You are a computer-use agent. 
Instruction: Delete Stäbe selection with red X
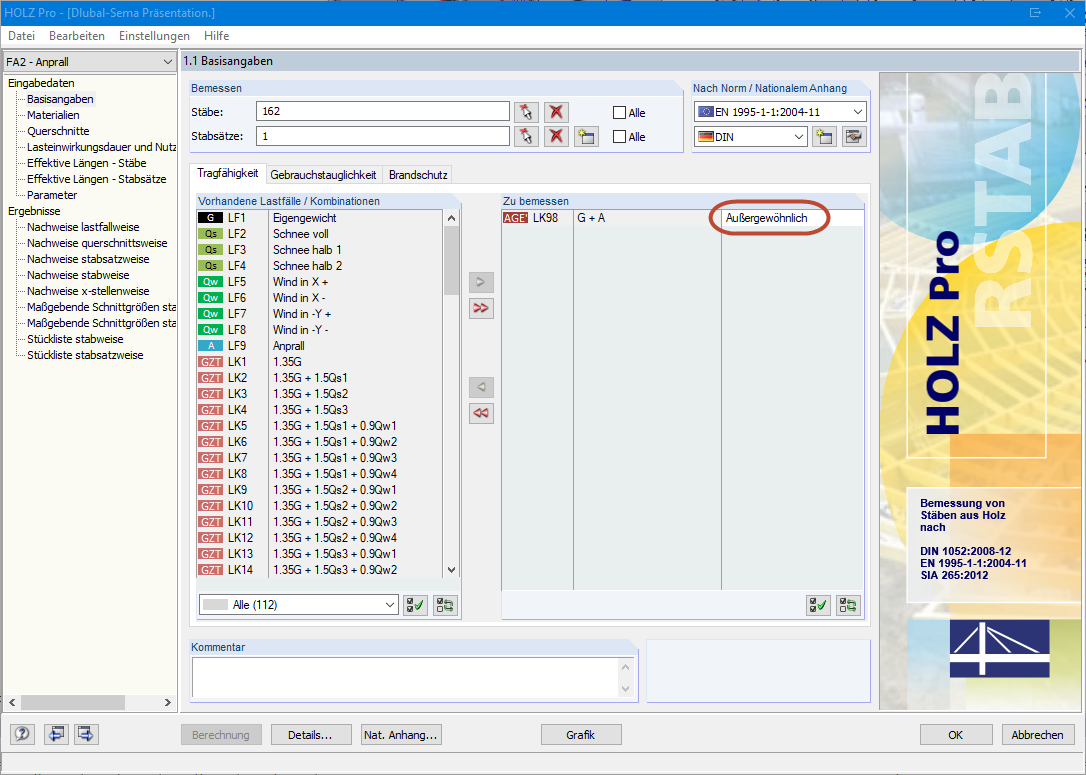pos(556,112)
